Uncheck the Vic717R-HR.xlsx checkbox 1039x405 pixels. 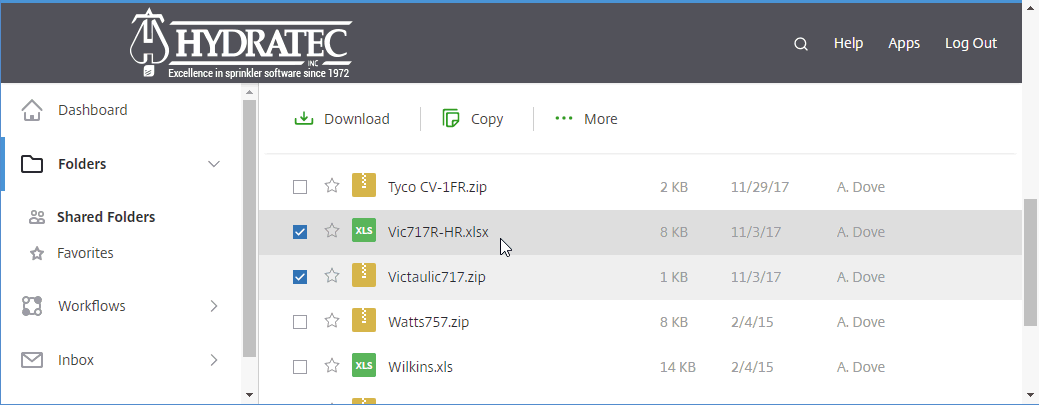click(300, 232)
